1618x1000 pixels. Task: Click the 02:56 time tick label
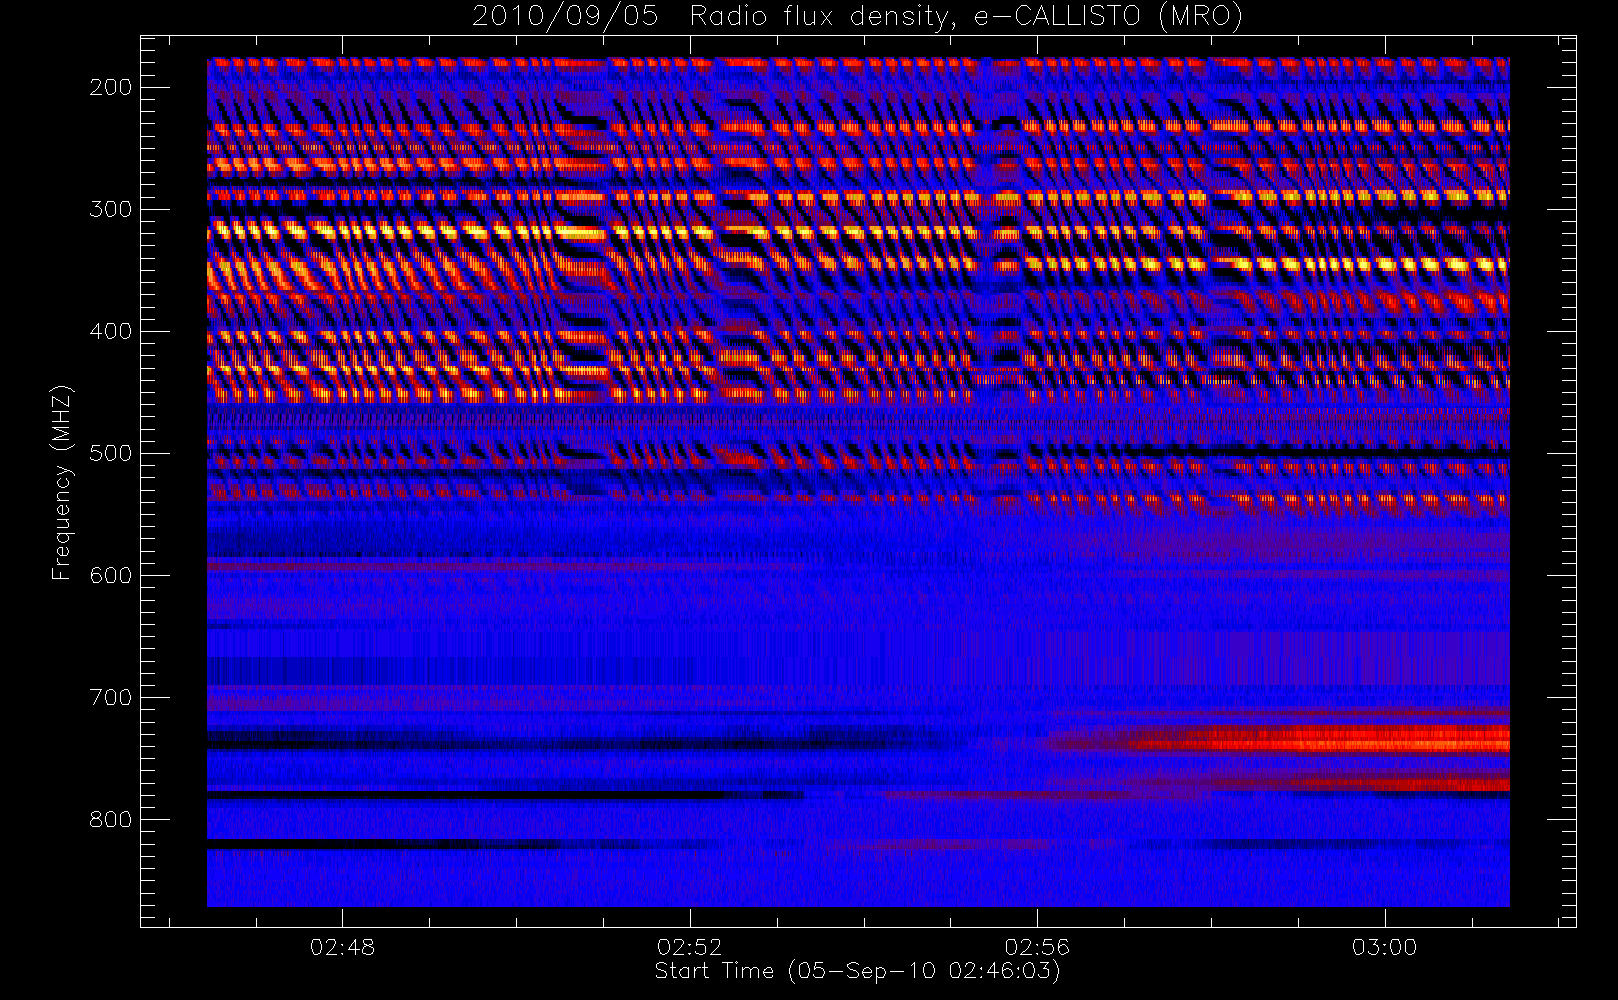tap(1037, 947)
